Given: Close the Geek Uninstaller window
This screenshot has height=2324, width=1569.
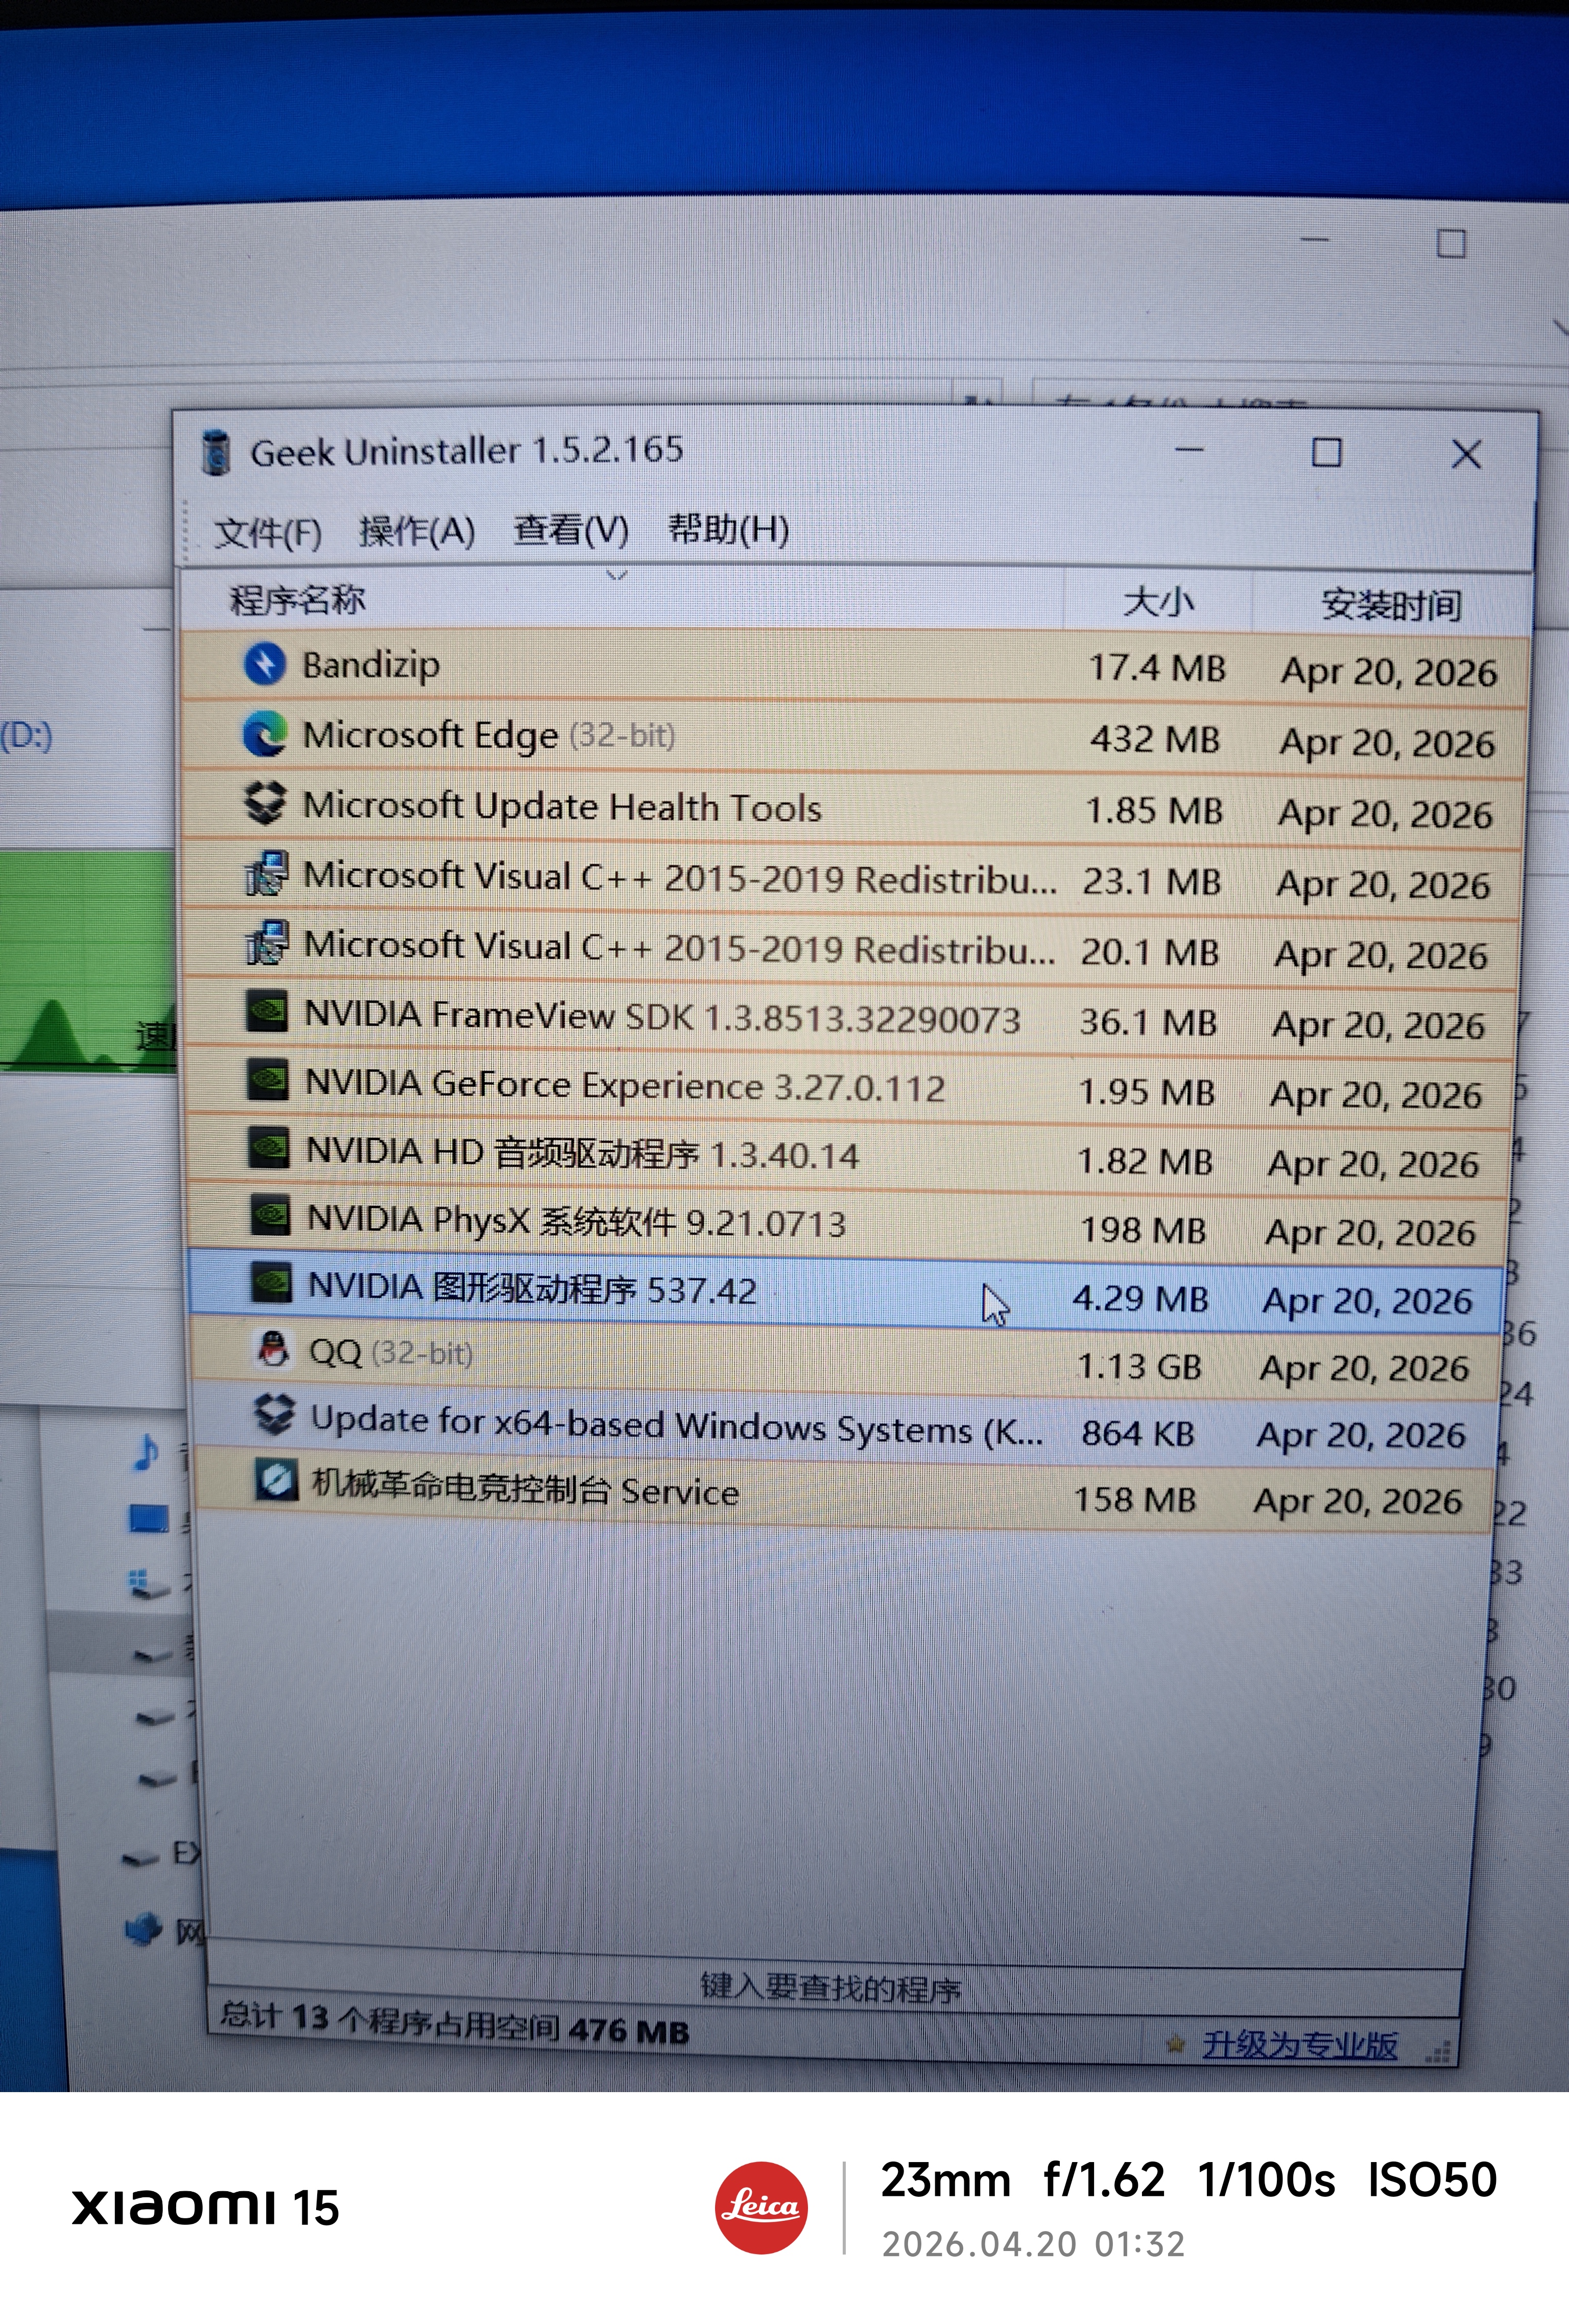Looking at the screenshot, I should (x=1466, y=455).
